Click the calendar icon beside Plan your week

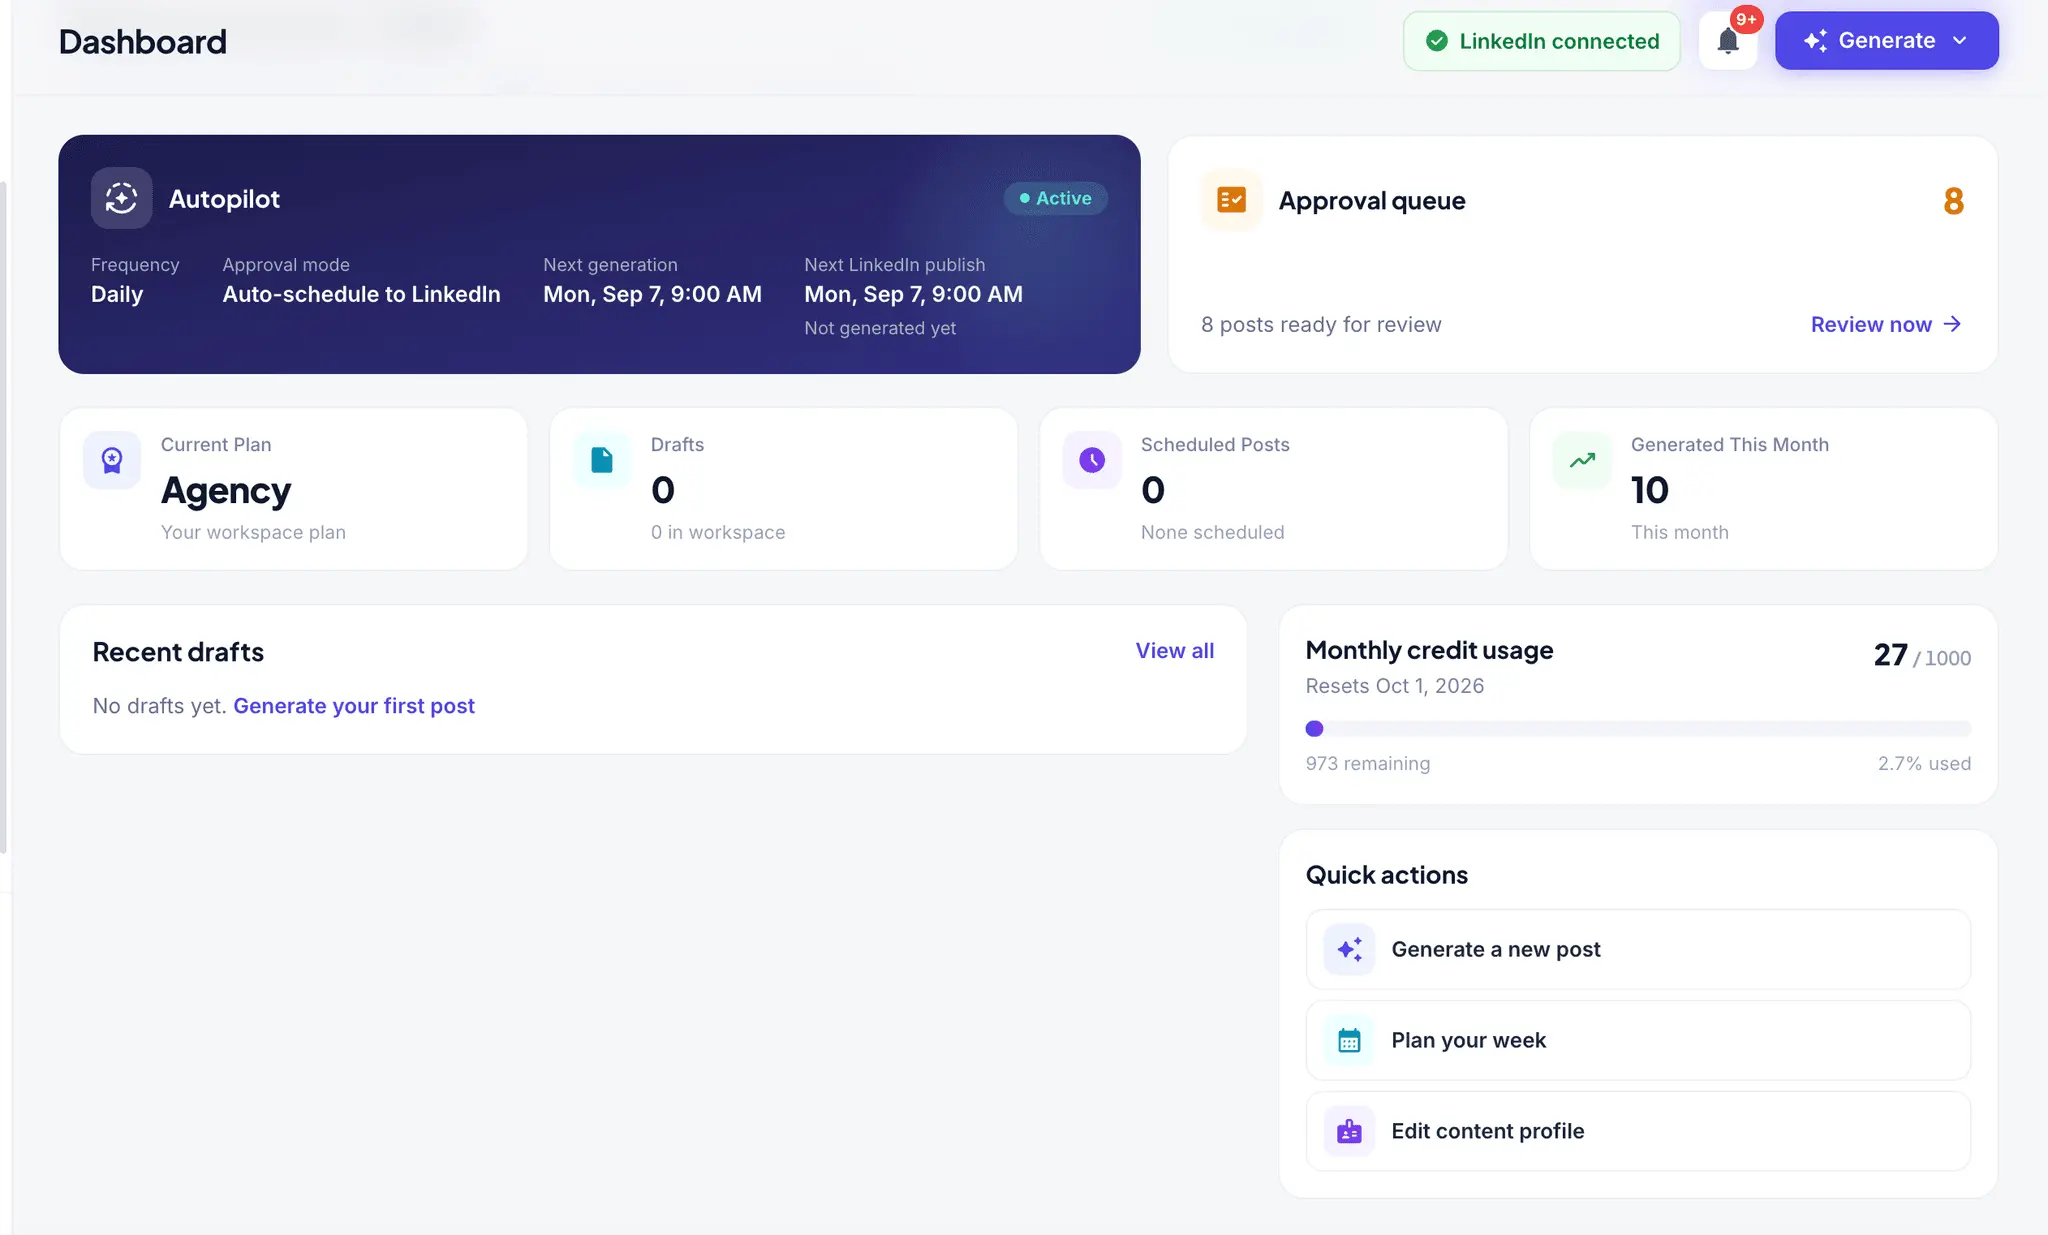pos(1349,1040)
